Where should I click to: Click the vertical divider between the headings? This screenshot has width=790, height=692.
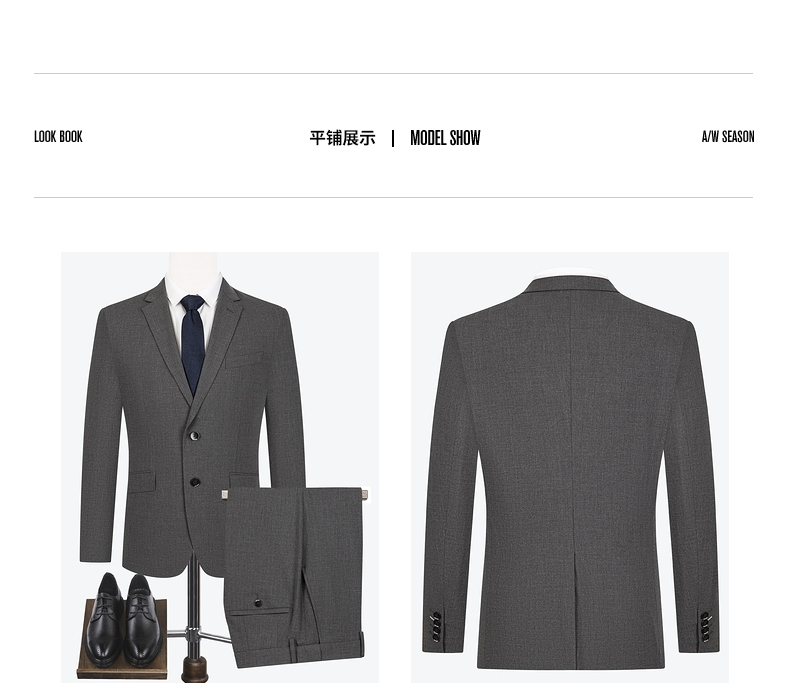click(x=393, y=139)
